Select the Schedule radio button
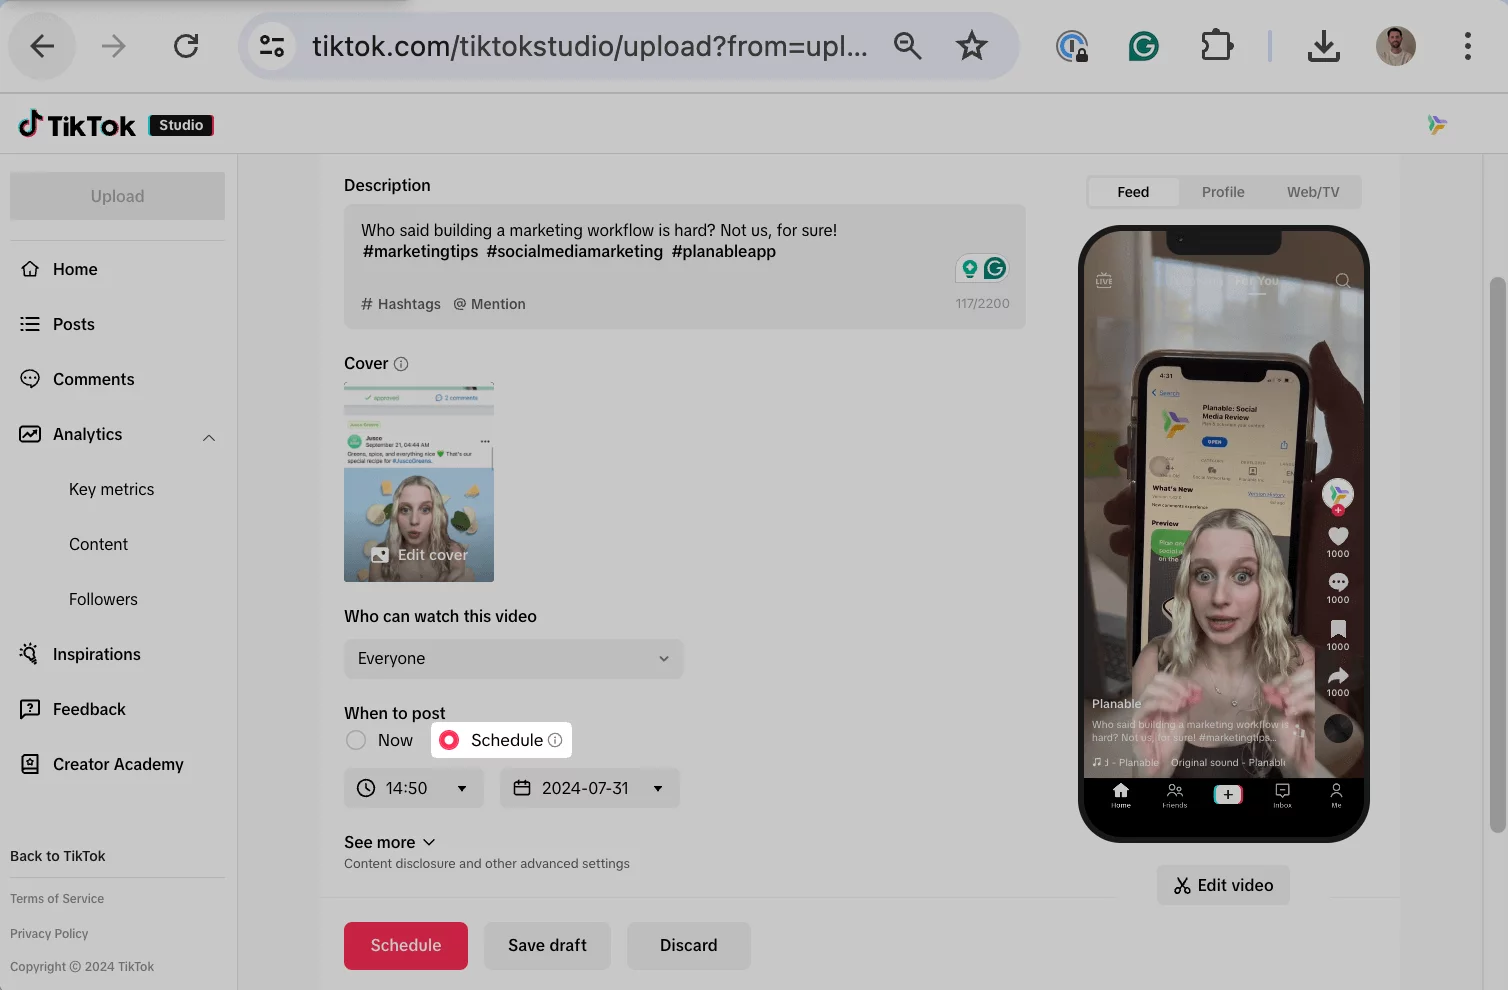Viewport: 1508px width, 990px height. pyautogui.click(x=449, y=740)
